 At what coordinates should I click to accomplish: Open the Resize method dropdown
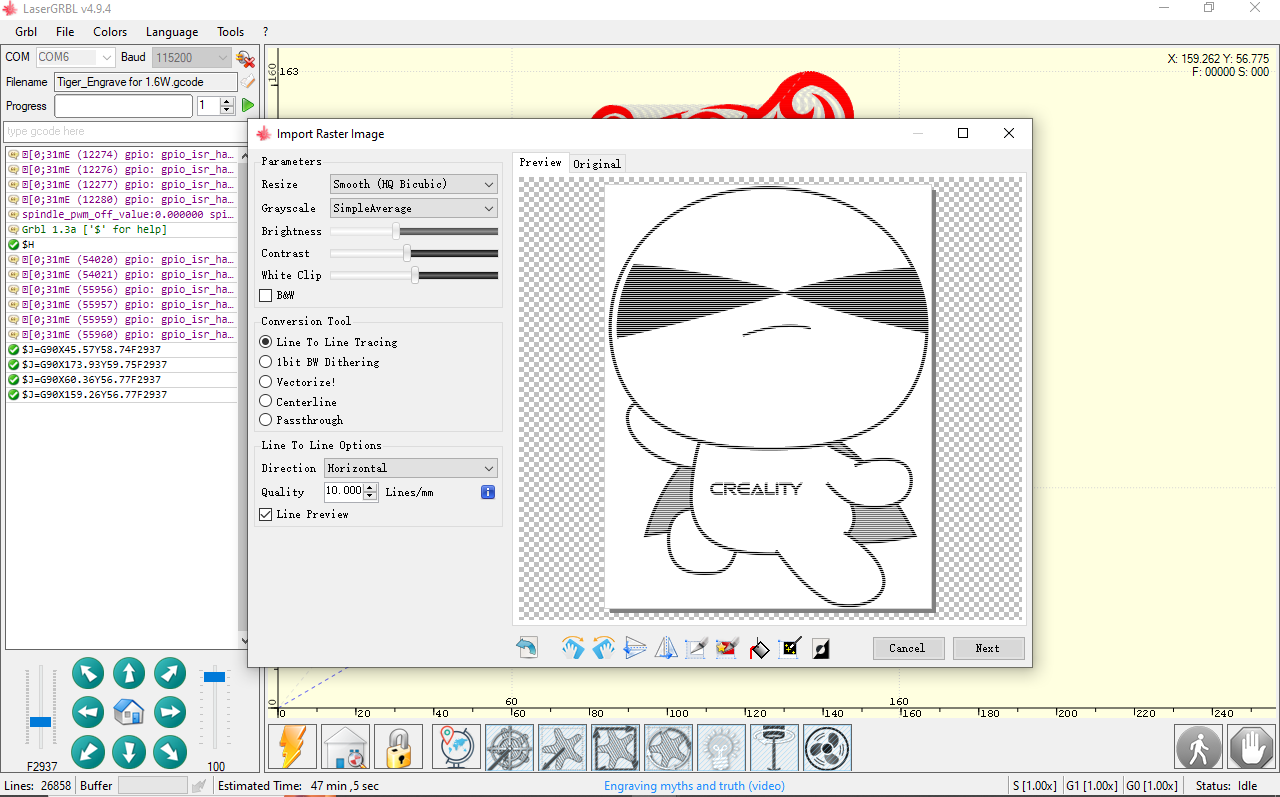414,184
